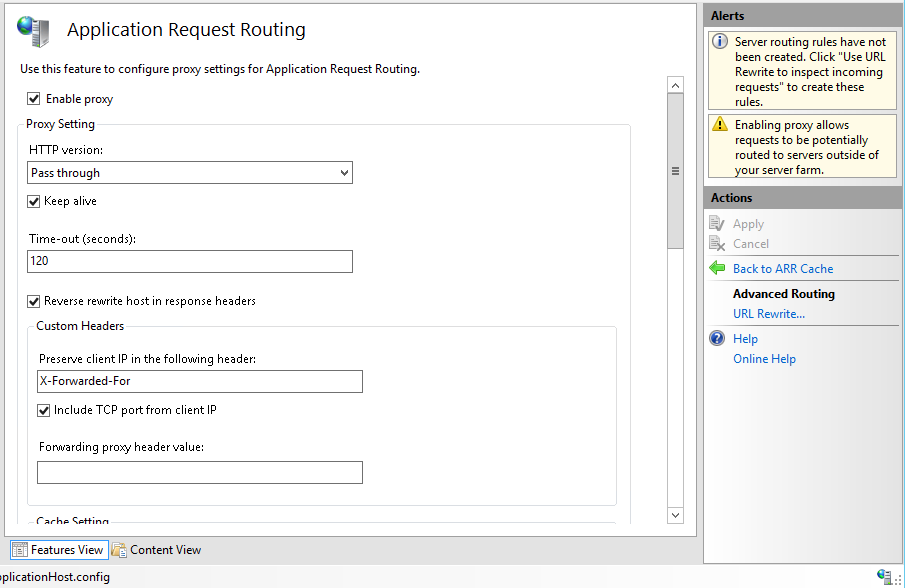Click the green back arrow icon
Viewport: 905px width, 588px height.
pyautogui.click(x=717, y=268)
